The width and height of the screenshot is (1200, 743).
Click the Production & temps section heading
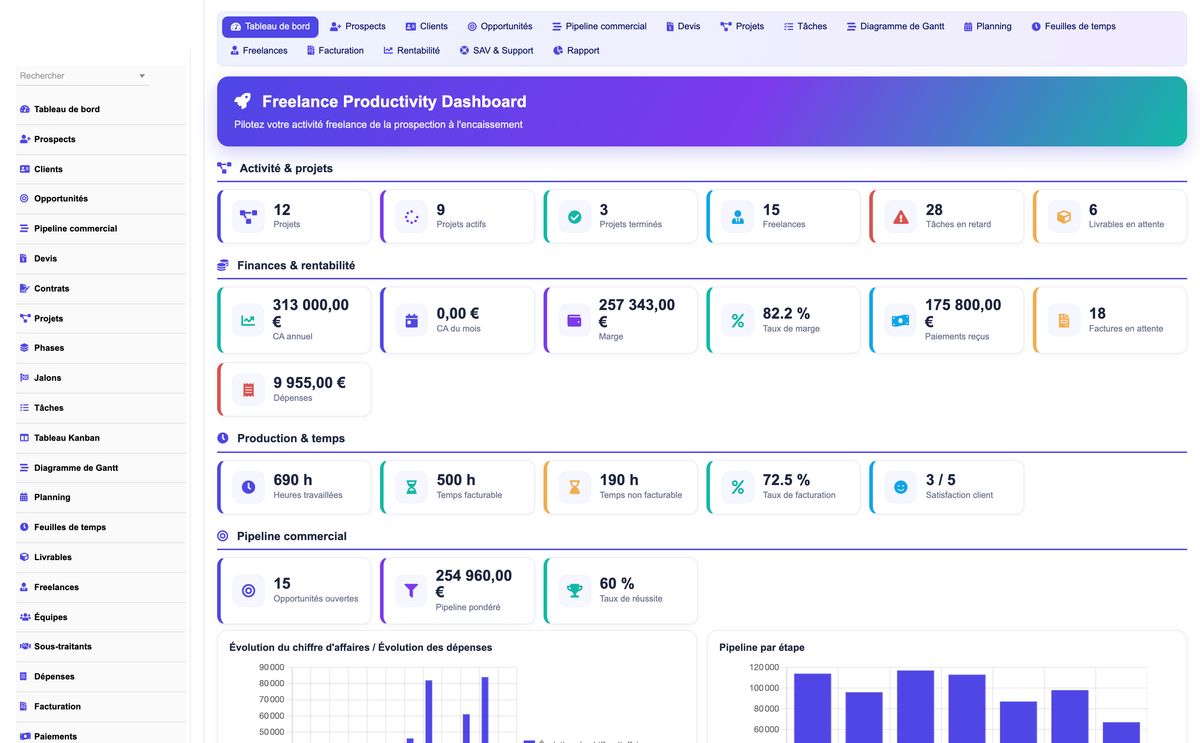pyautogui.click(x=291, y=438)
